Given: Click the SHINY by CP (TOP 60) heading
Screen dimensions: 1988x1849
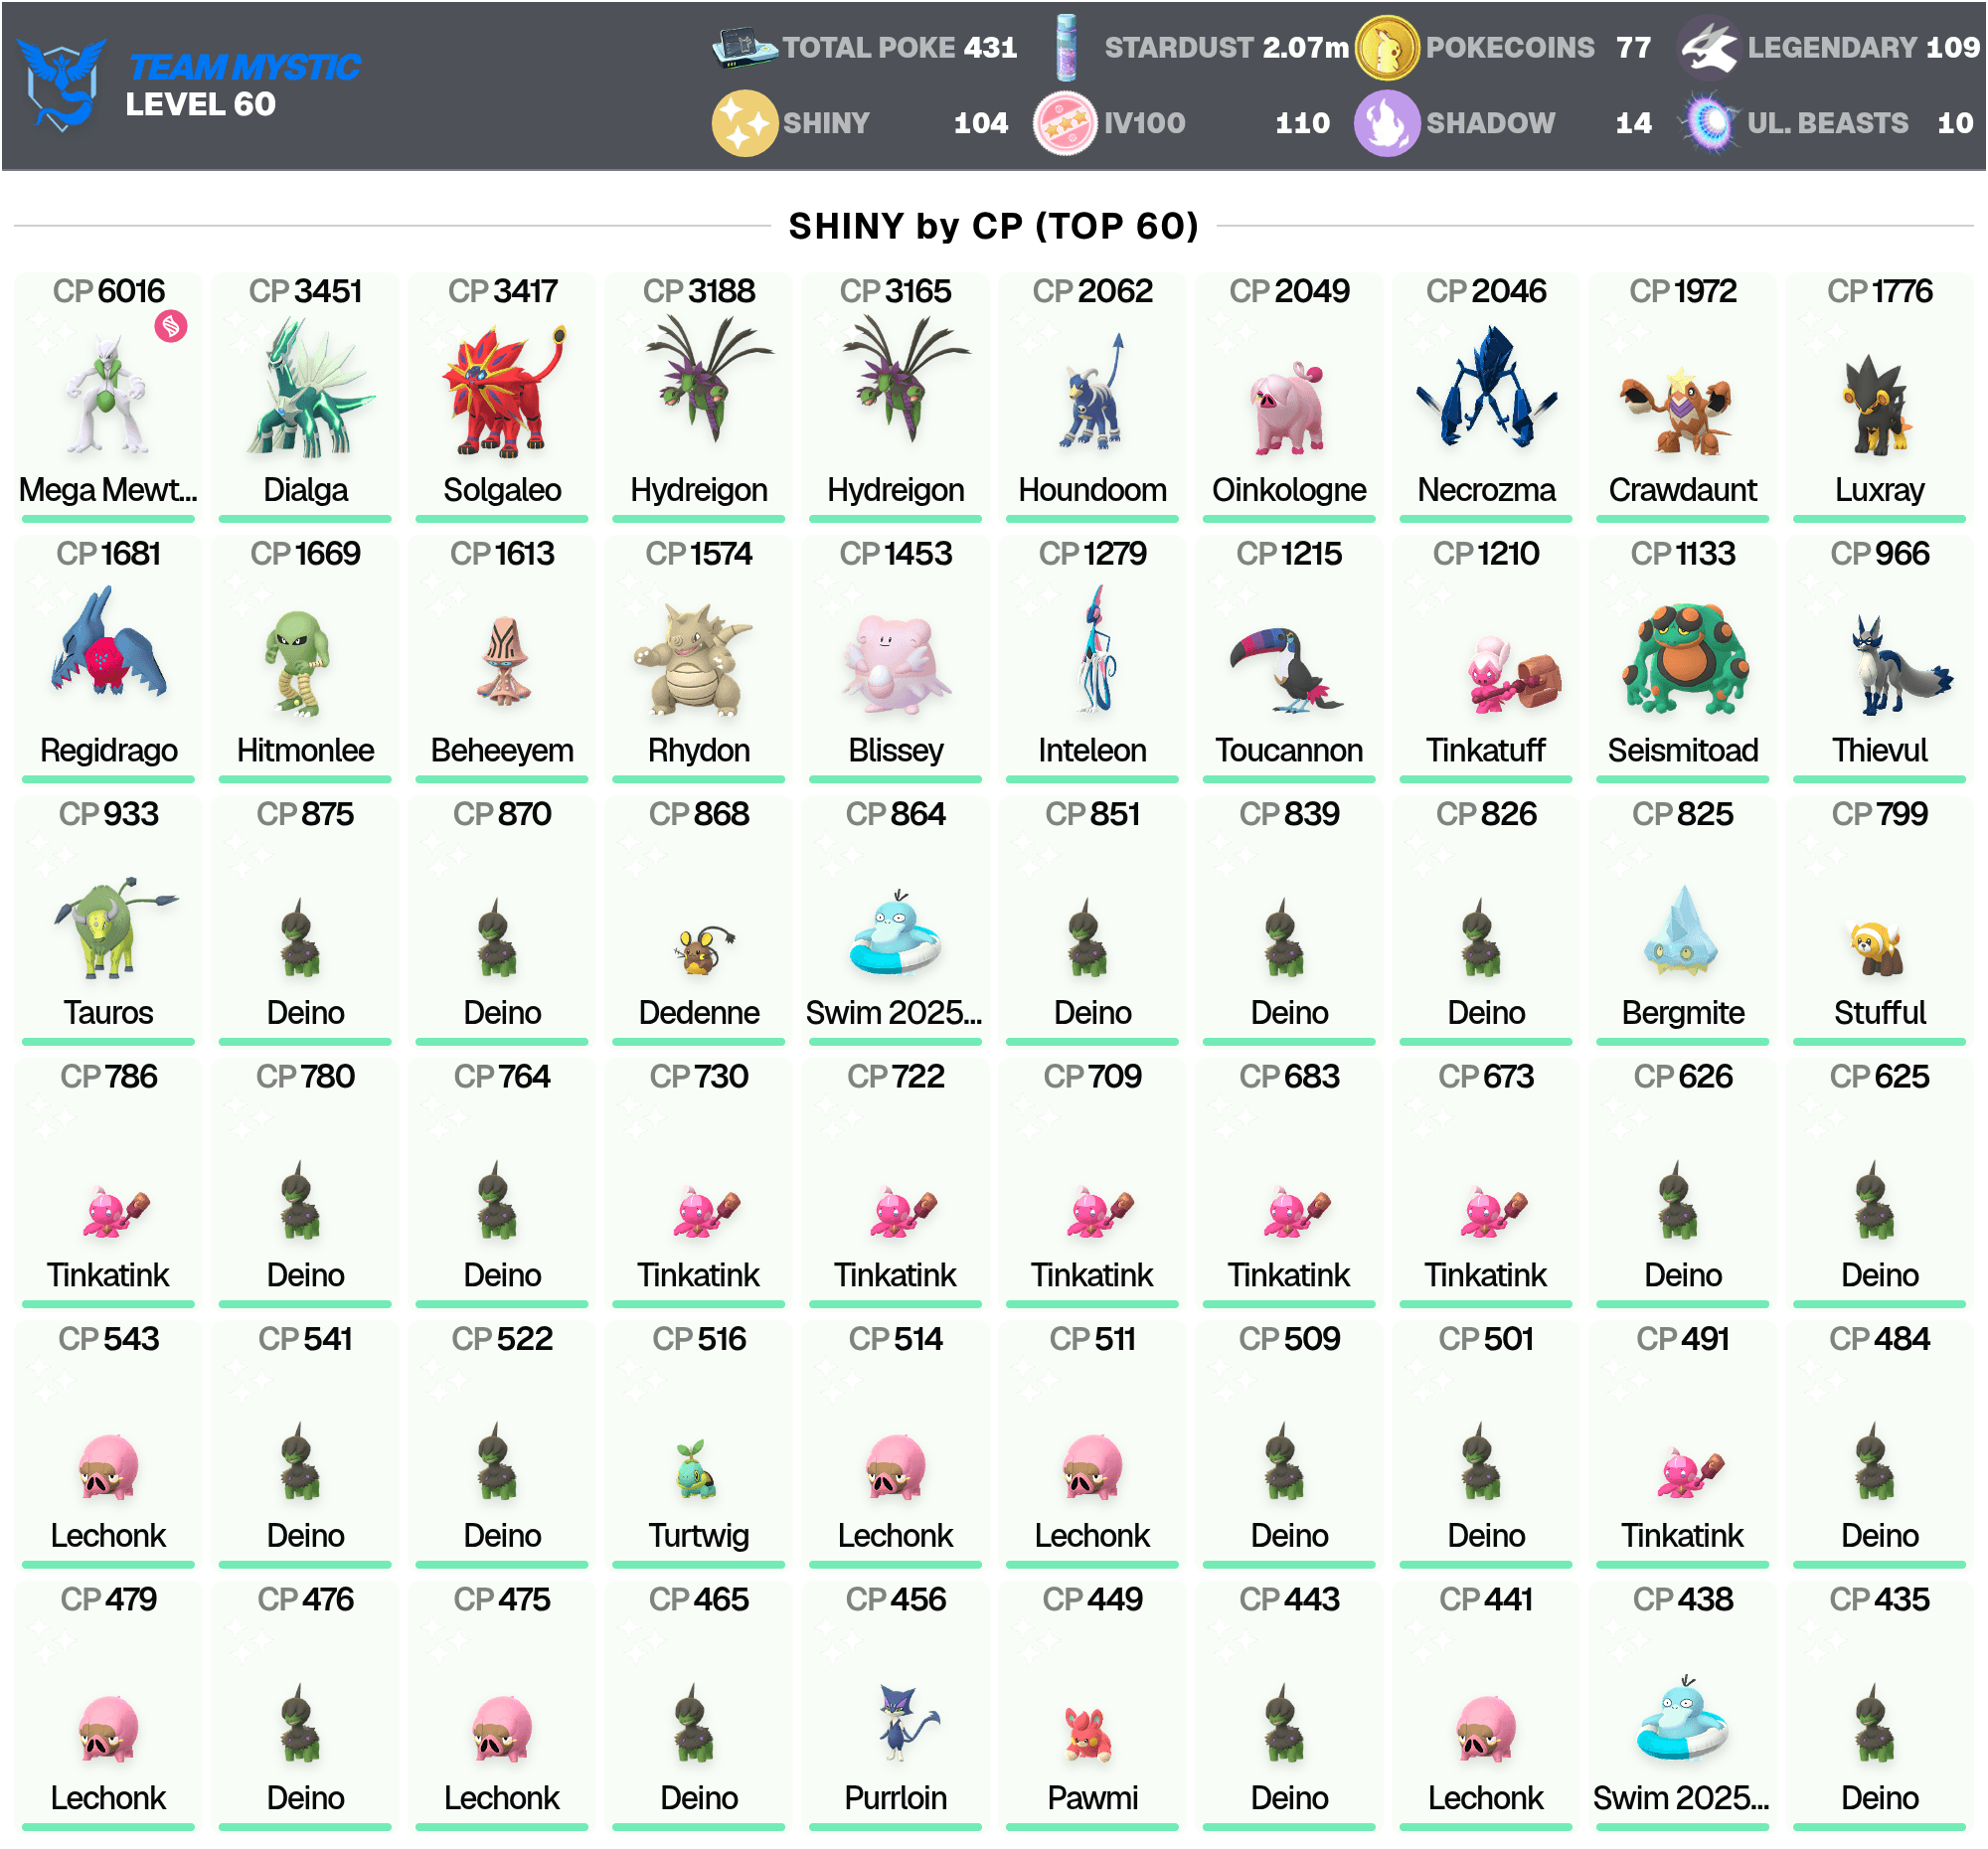Looking at the screenshot, I should click(993, 226).
